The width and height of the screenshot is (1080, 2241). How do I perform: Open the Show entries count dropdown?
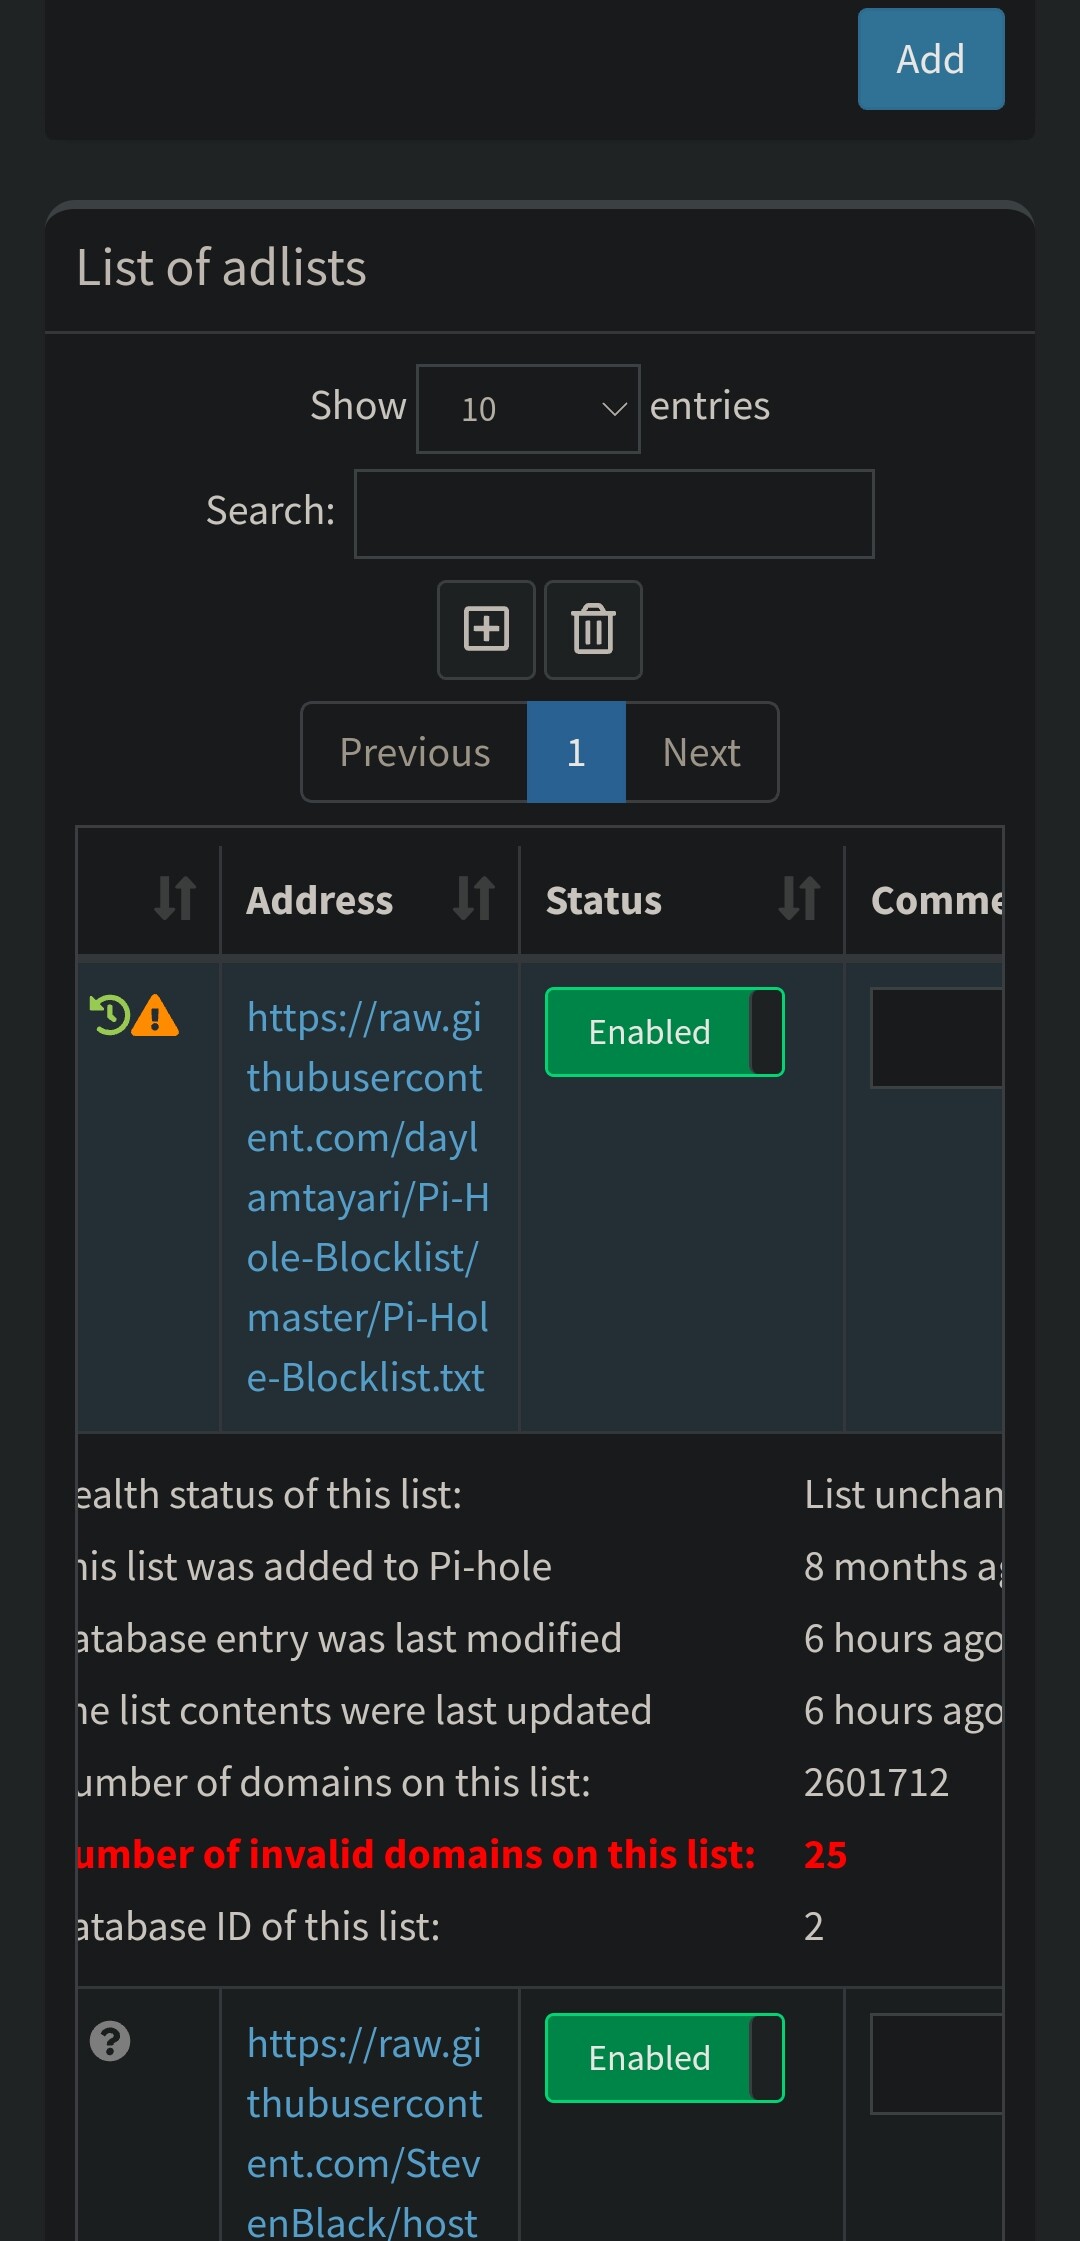pyautogui.click(x=528, y=408)
